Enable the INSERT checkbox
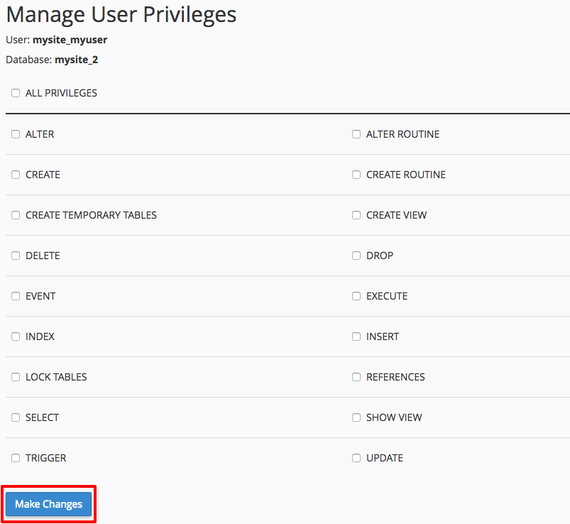Viewport: 570px width, 524px height. [x=356, y=336]
